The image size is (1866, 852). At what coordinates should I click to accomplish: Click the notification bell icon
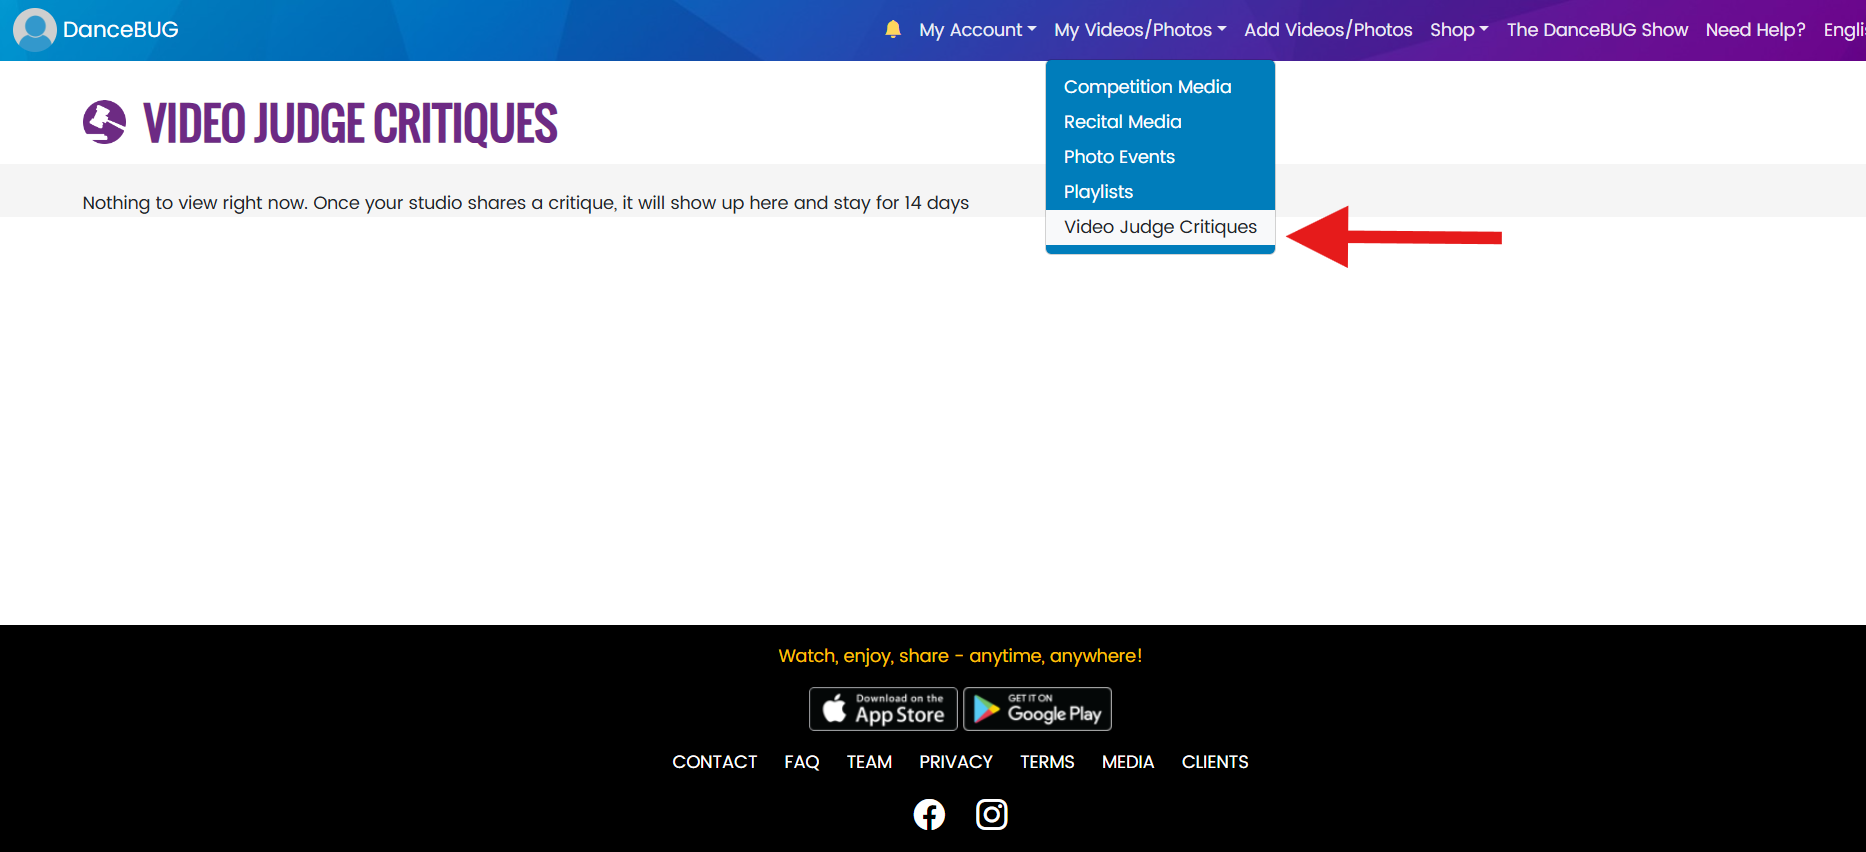point(893,29)
